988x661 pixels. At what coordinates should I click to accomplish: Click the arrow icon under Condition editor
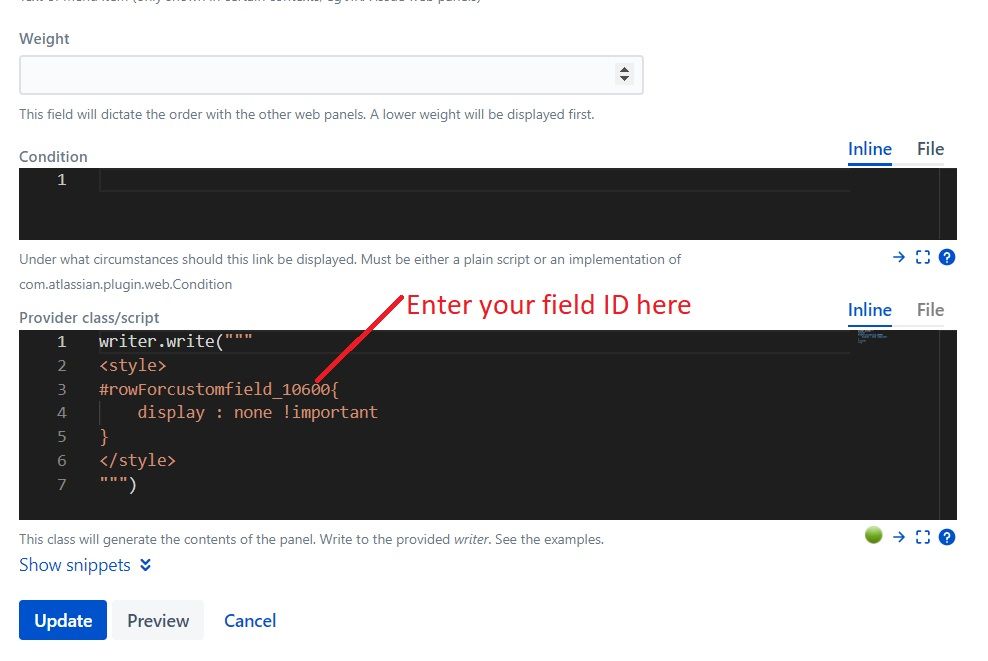pos(899,257)
